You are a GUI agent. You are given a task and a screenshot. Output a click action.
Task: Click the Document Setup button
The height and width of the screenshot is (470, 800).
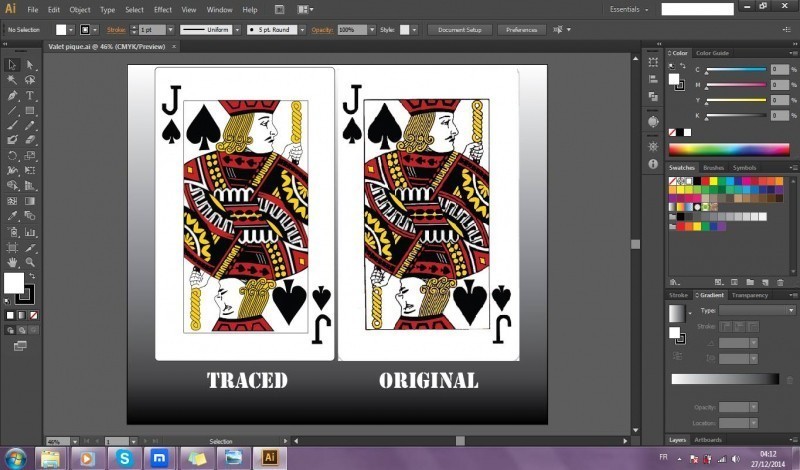[x=460, y=30]
